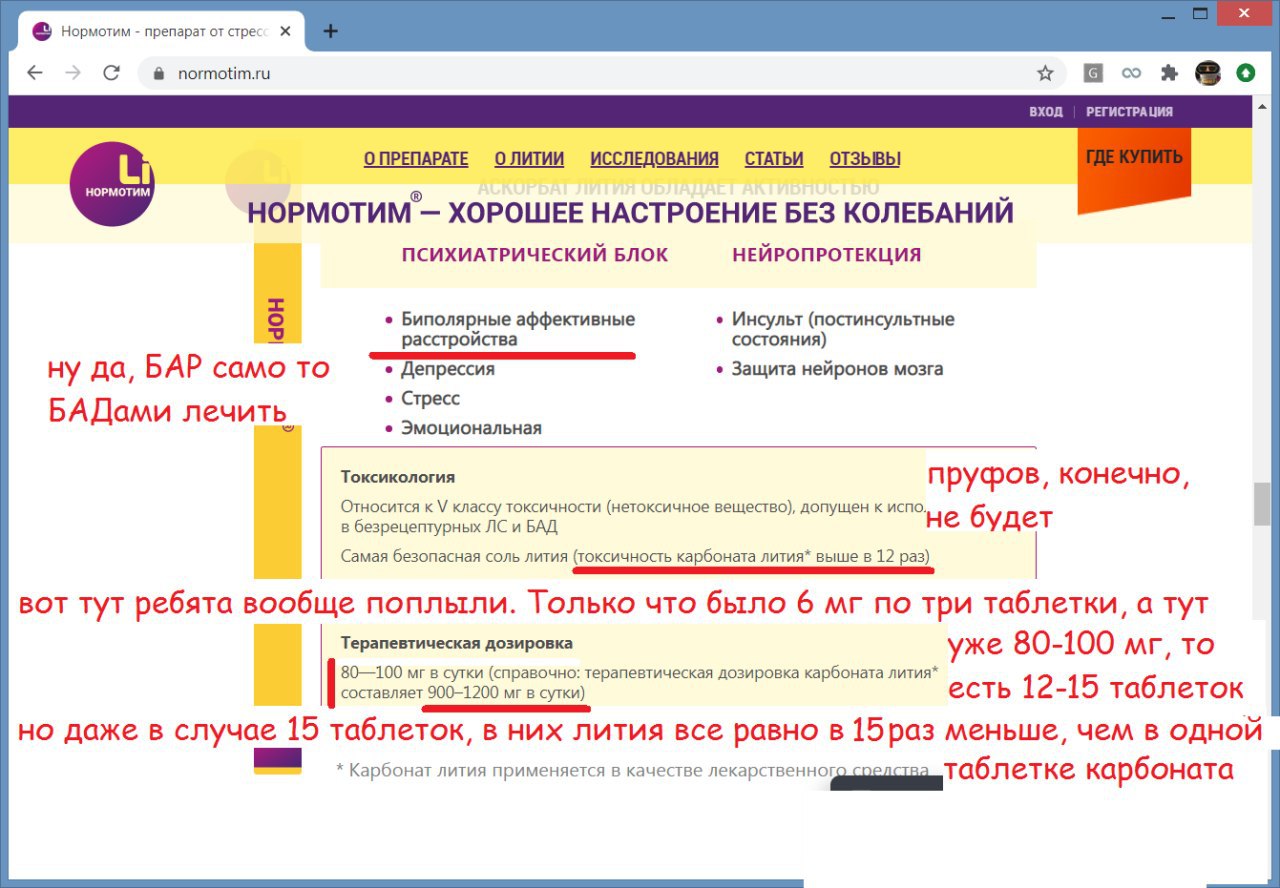Open the ИССЛЕДОВАНИЯ menu item
1280x888 pixels.
[654, 158]
